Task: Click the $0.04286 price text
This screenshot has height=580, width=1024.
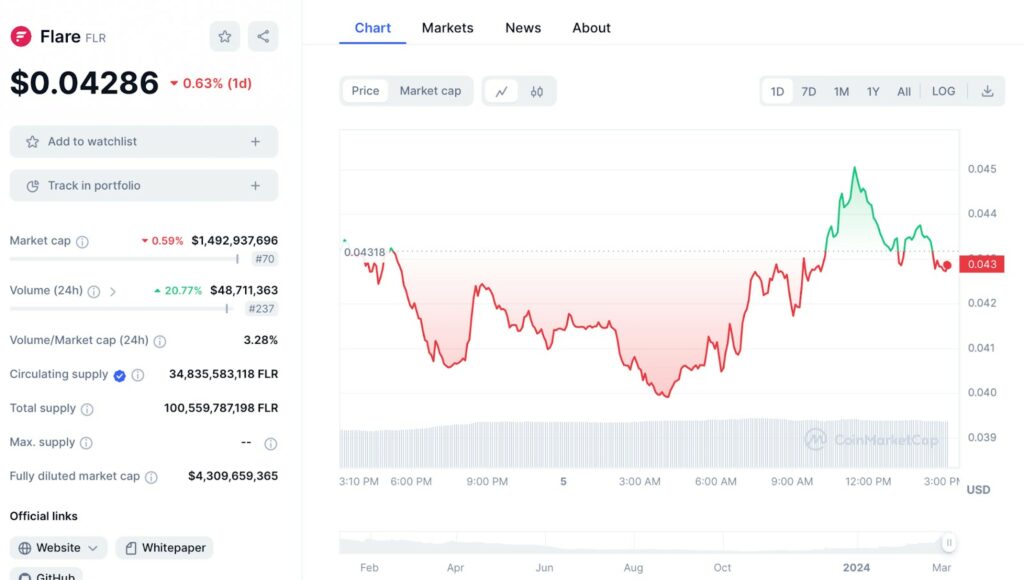Action: coord(84,83)
